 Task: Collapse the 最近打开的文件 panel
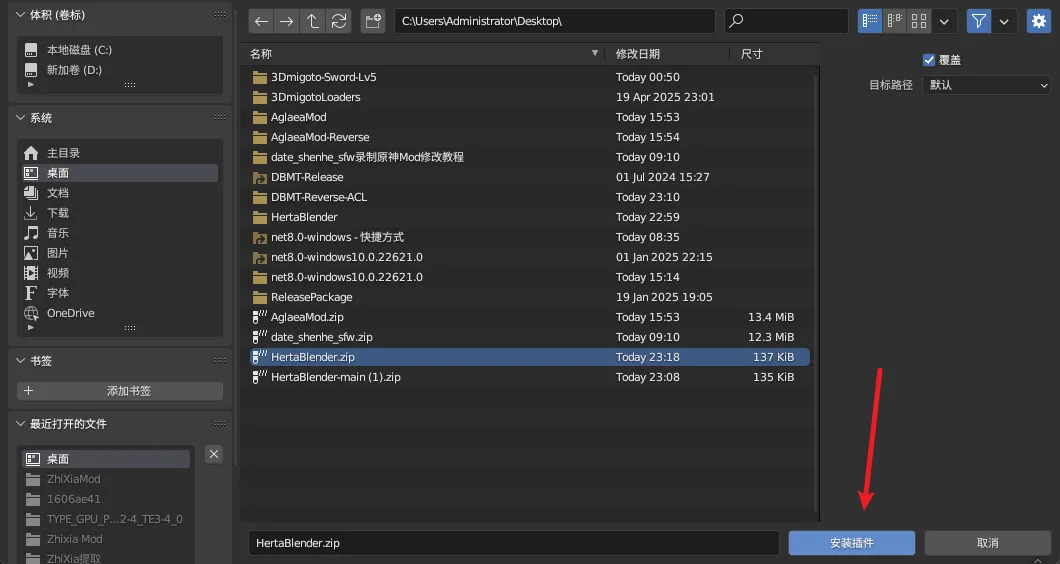[20, 423]
